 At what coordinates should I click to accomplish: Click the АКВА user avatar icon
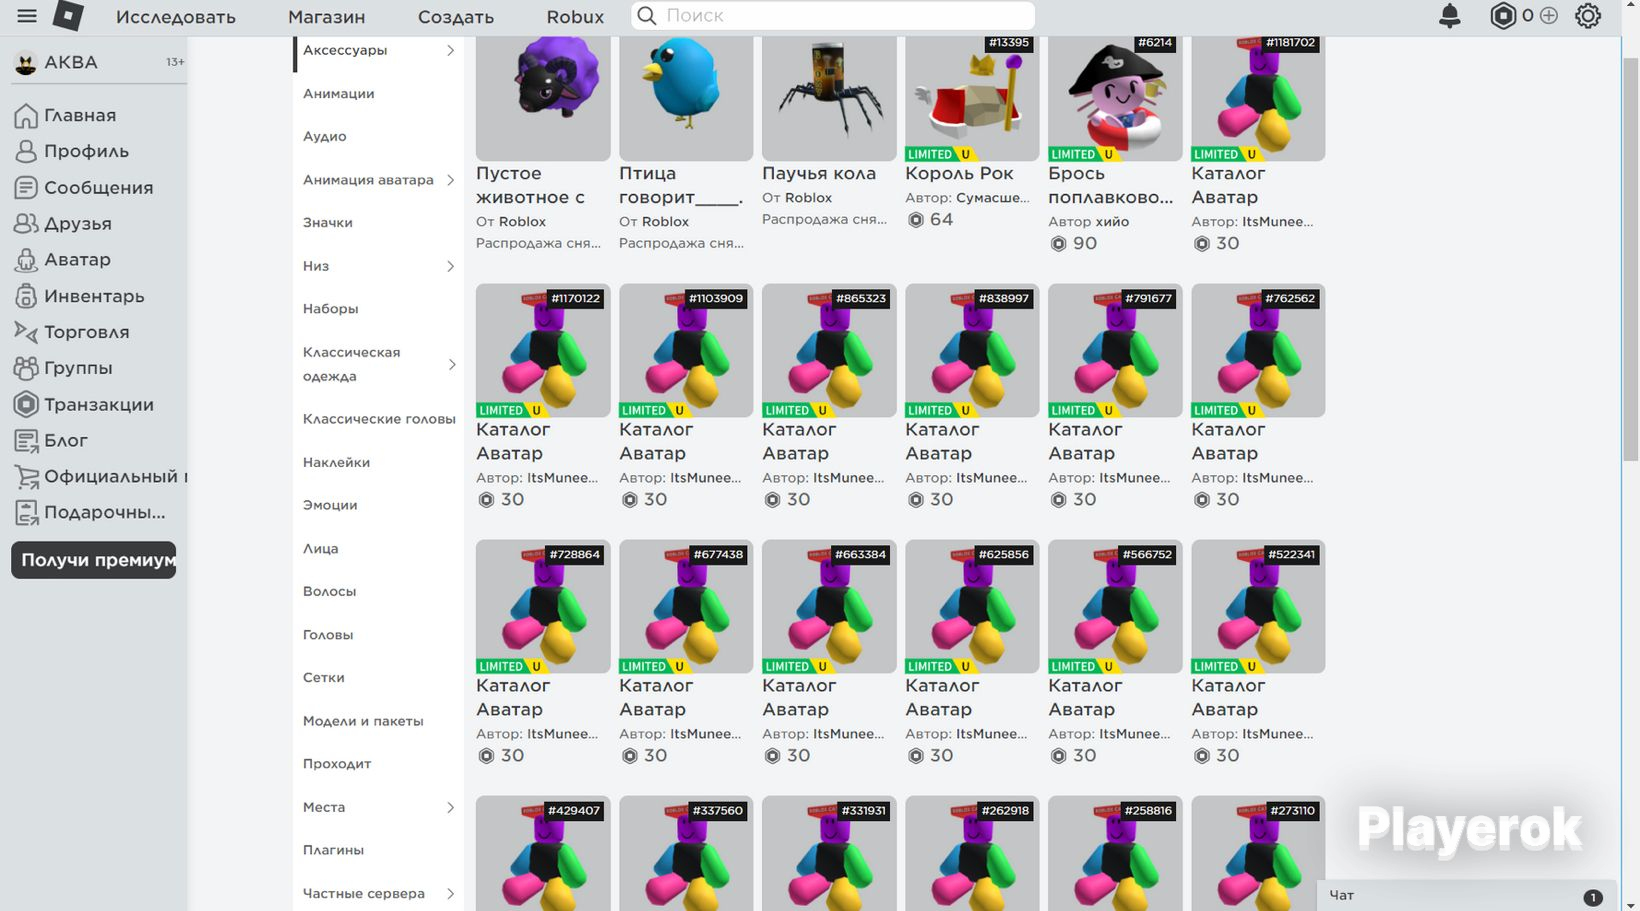tap(26, 63)
